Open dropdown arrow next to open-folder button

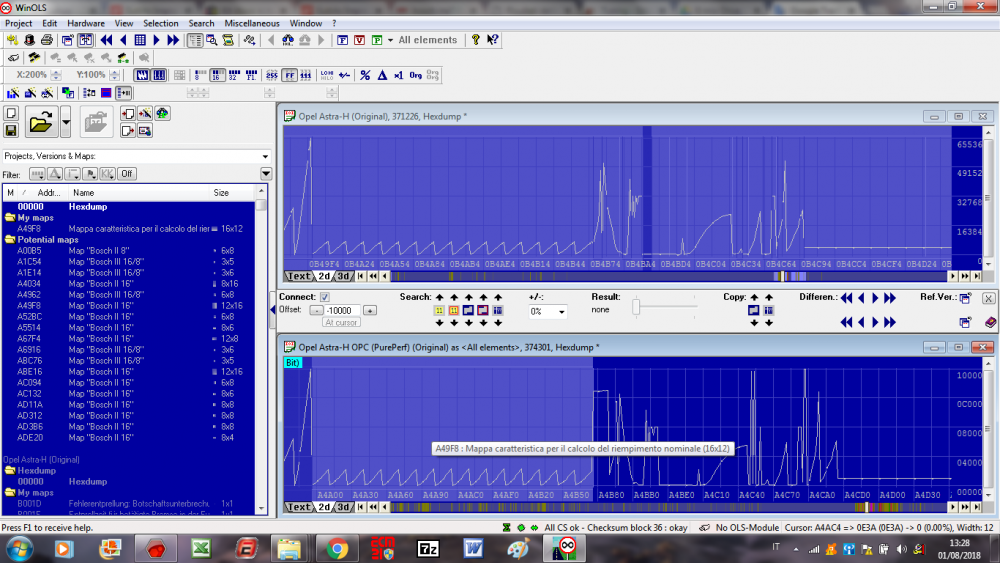66,122
